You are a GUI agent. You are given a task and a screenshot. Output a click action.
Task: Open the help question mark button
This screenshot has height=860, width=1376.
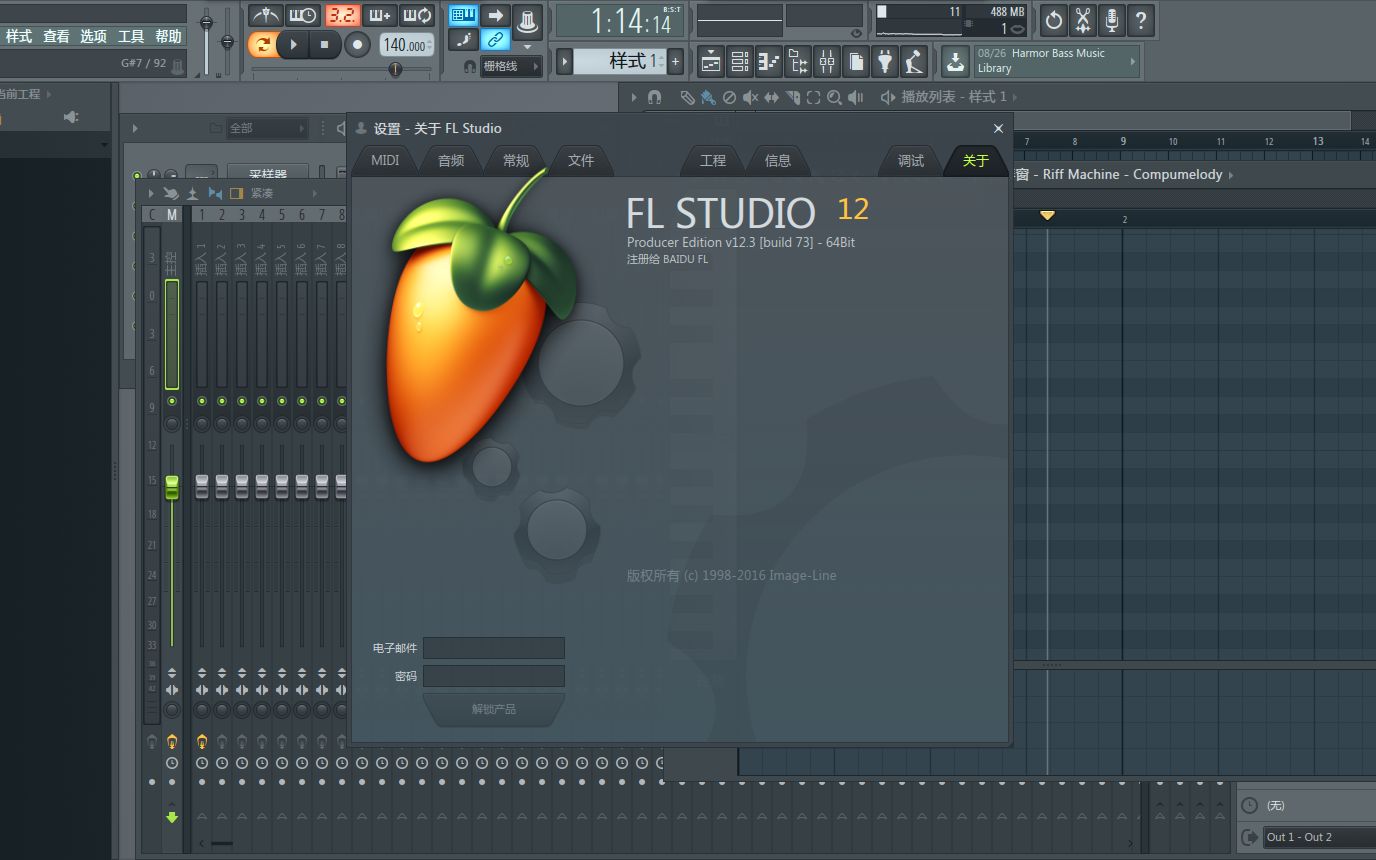coord(1141,19)
